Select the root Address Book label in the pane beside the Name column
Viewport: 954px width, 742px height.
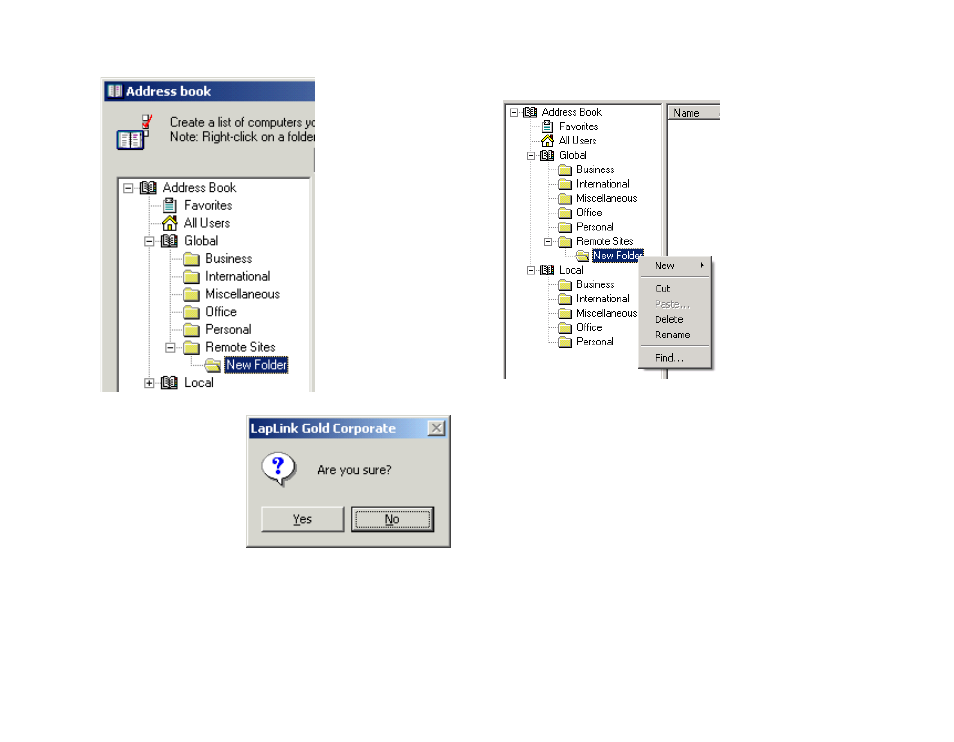pos(571,113)
